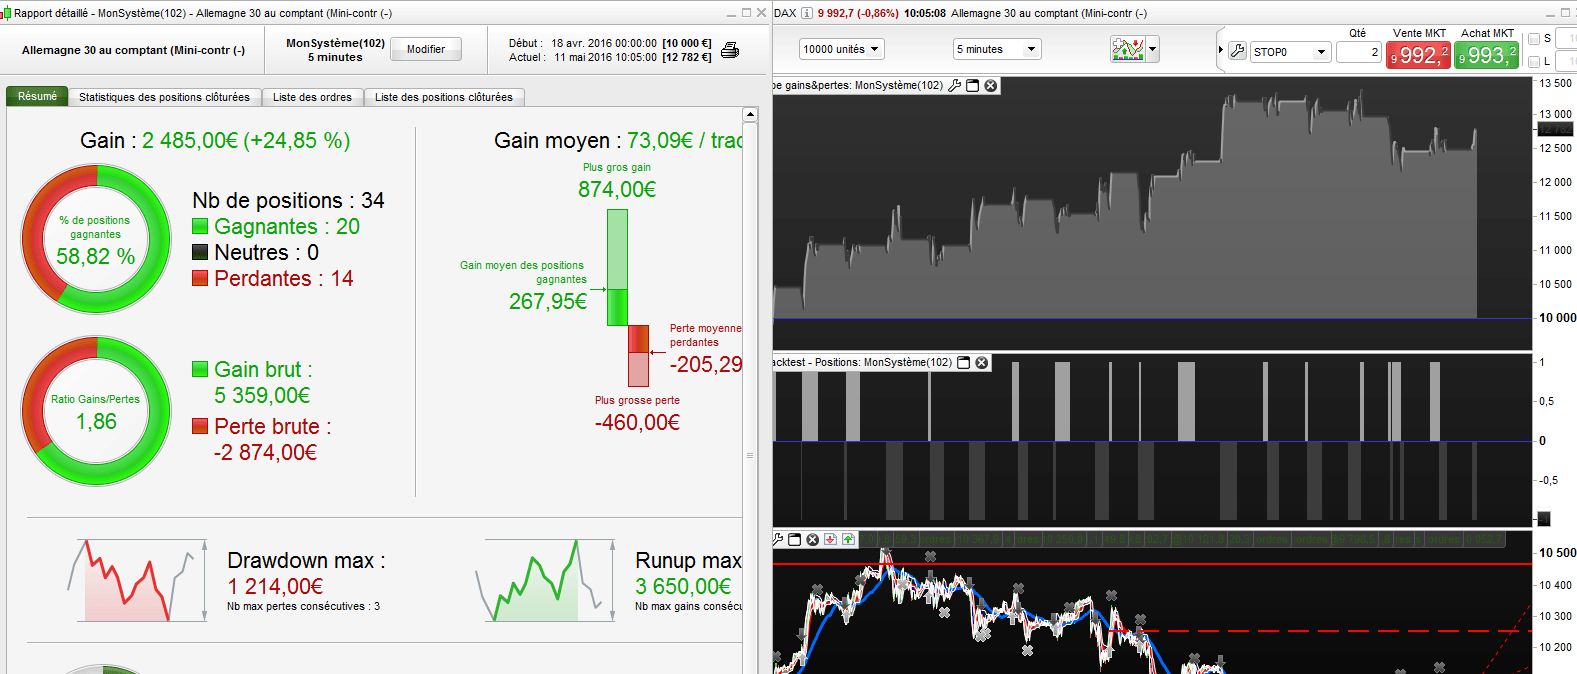The height and width of the screenshot is (674, 1577).
Task: Click the Nb de positions : 34 text
Action: (288, 200)
